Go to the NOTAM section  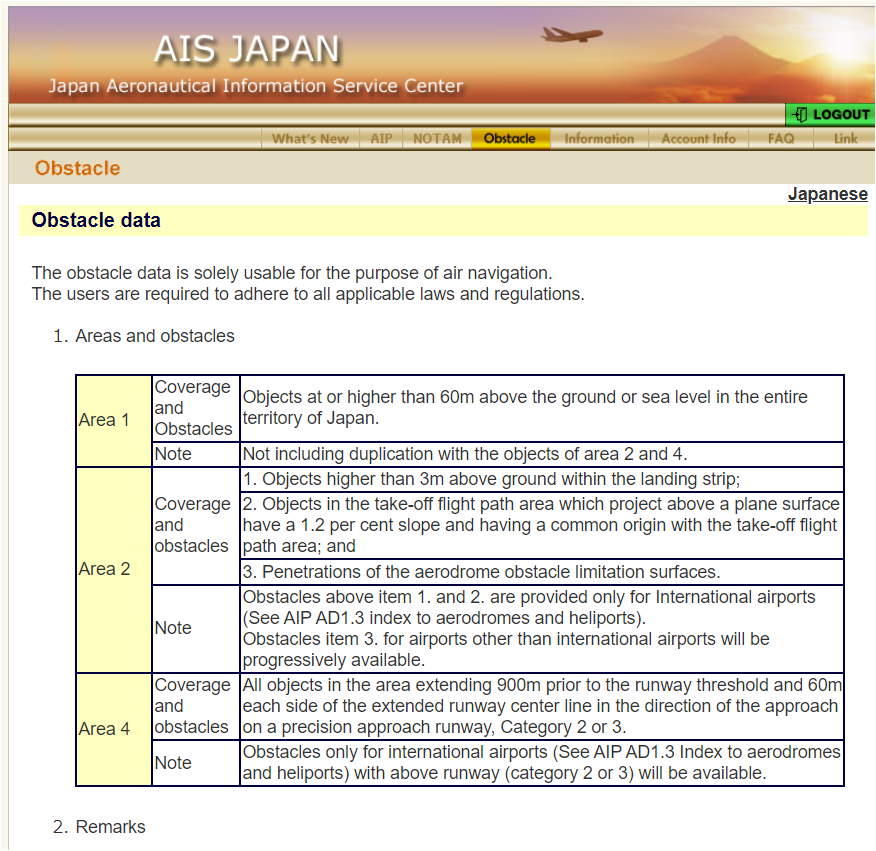(x=437, y=139)
